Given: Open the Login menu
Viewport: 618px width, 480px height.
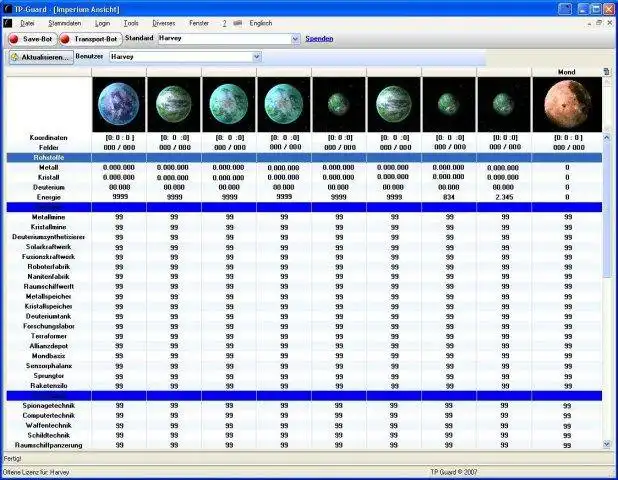Looking at the screenshot, I should 102,23.
